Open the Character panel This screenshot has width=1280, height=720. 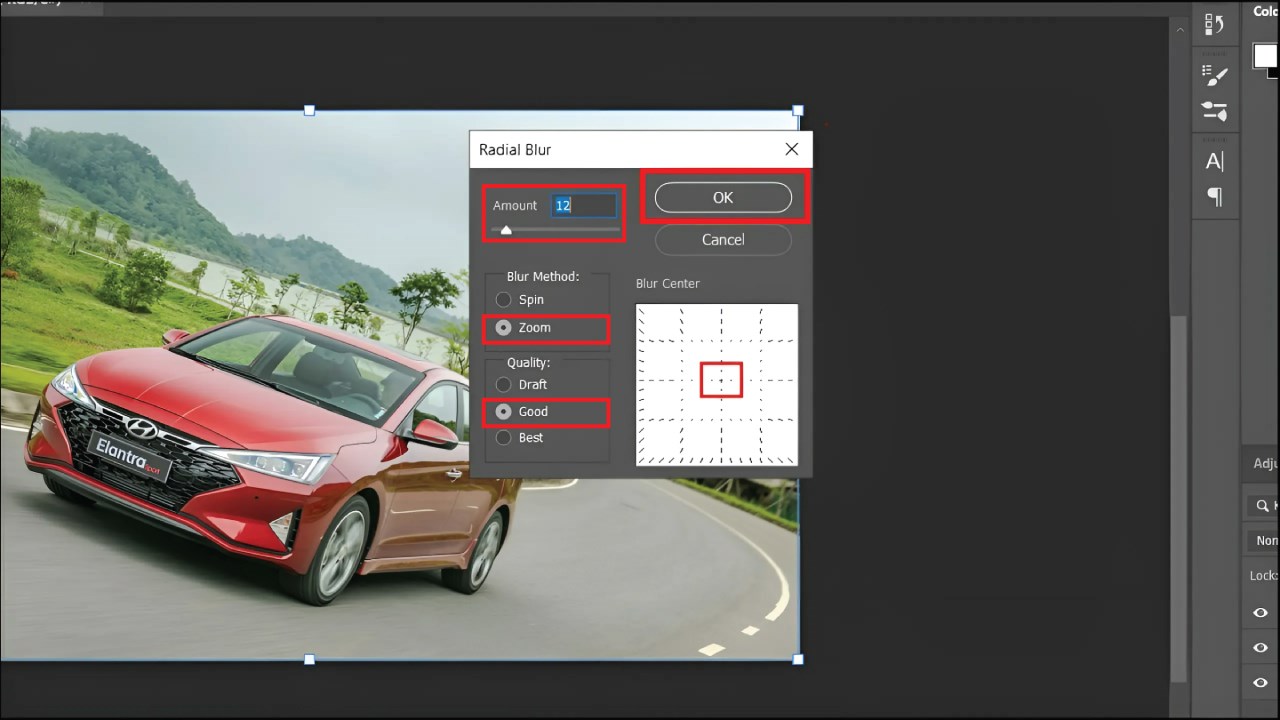pos(1213,160)
